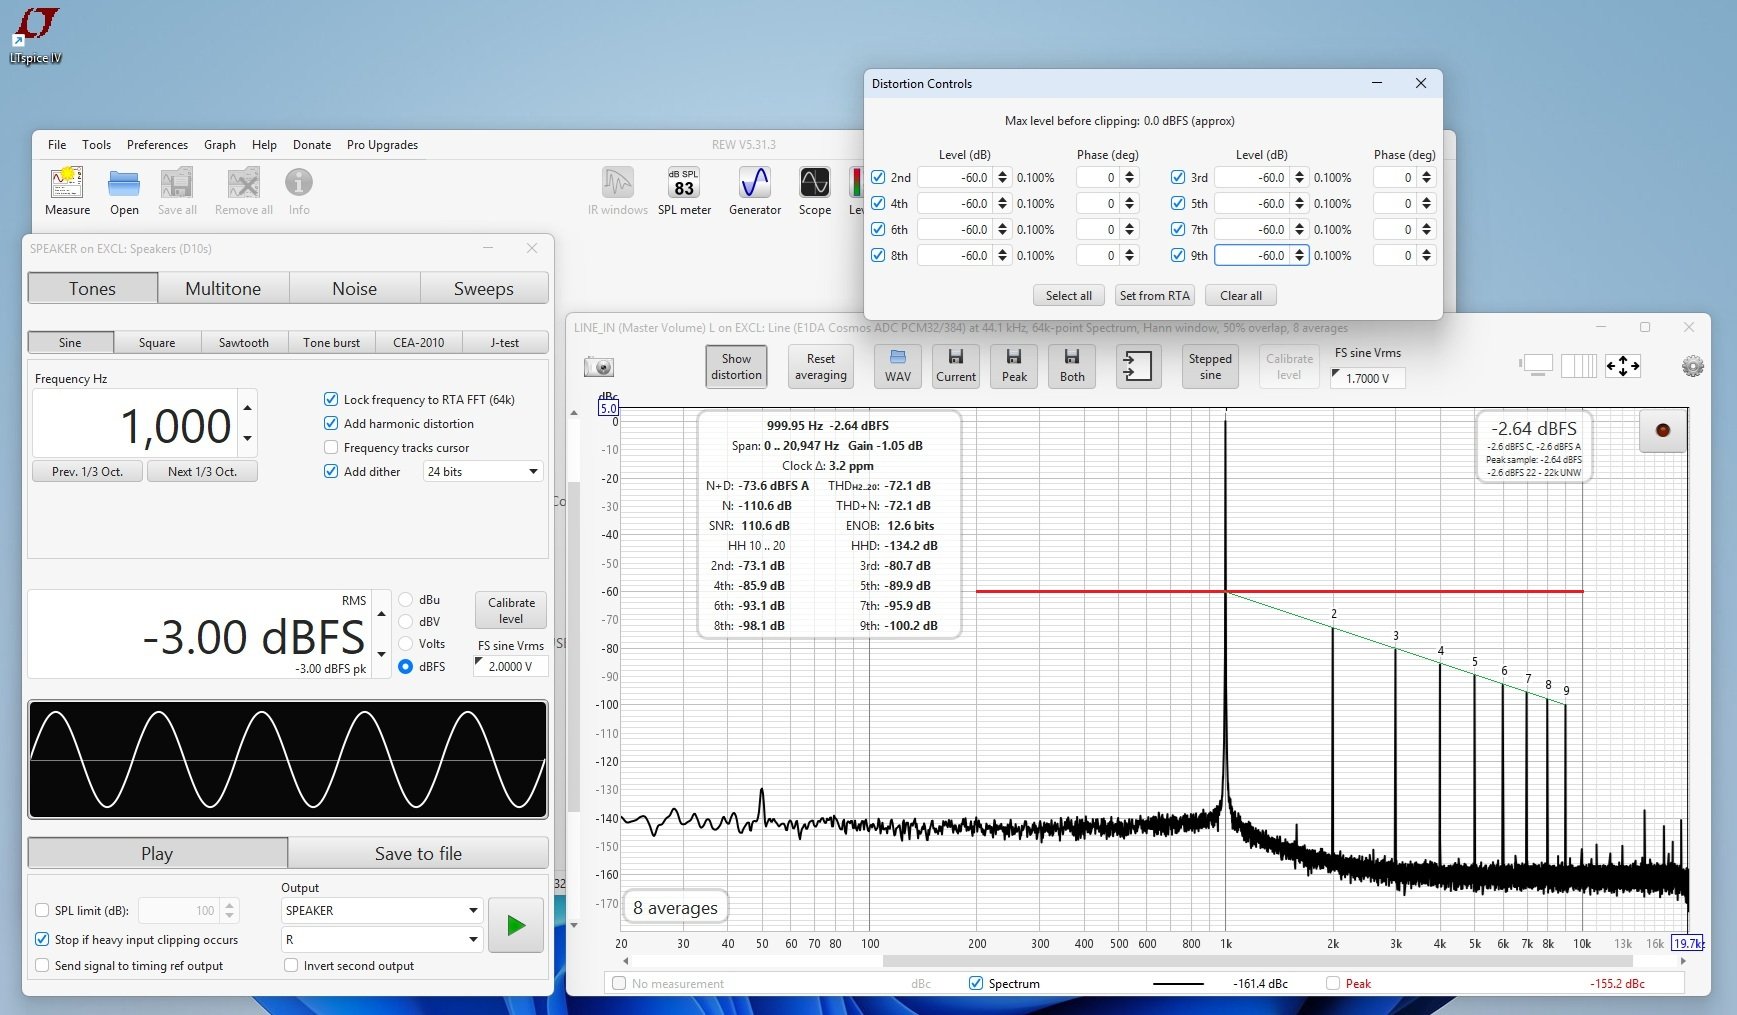Open the Preferences menu

pyautogui.click(x=157, y=144)
